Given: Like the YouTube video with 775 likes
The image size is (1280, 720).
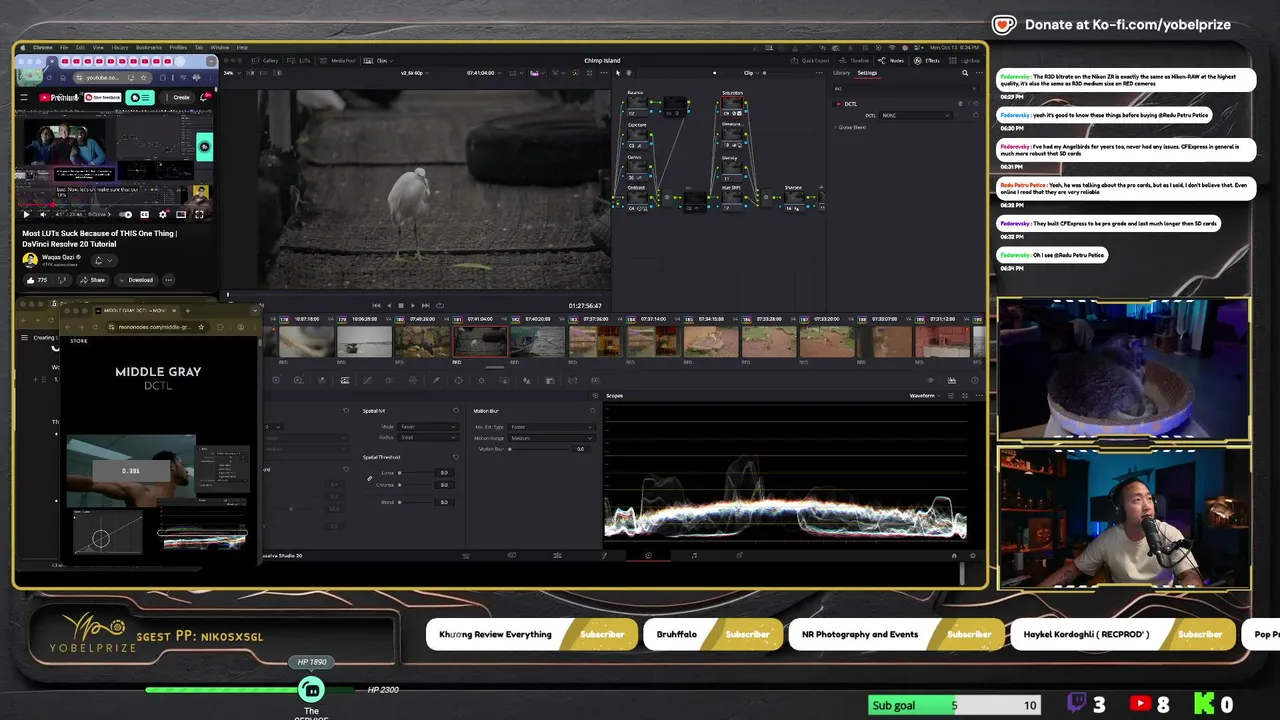Looking at the screenshot, I should point(37,280).
